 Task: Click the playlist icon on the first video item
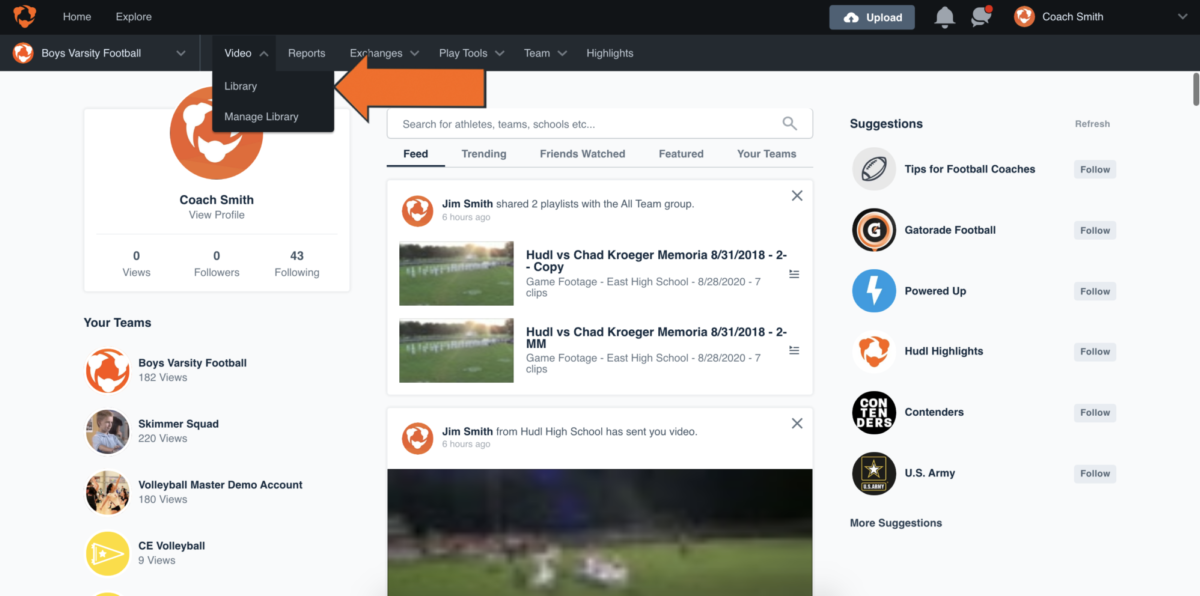[x=795, y=274]
